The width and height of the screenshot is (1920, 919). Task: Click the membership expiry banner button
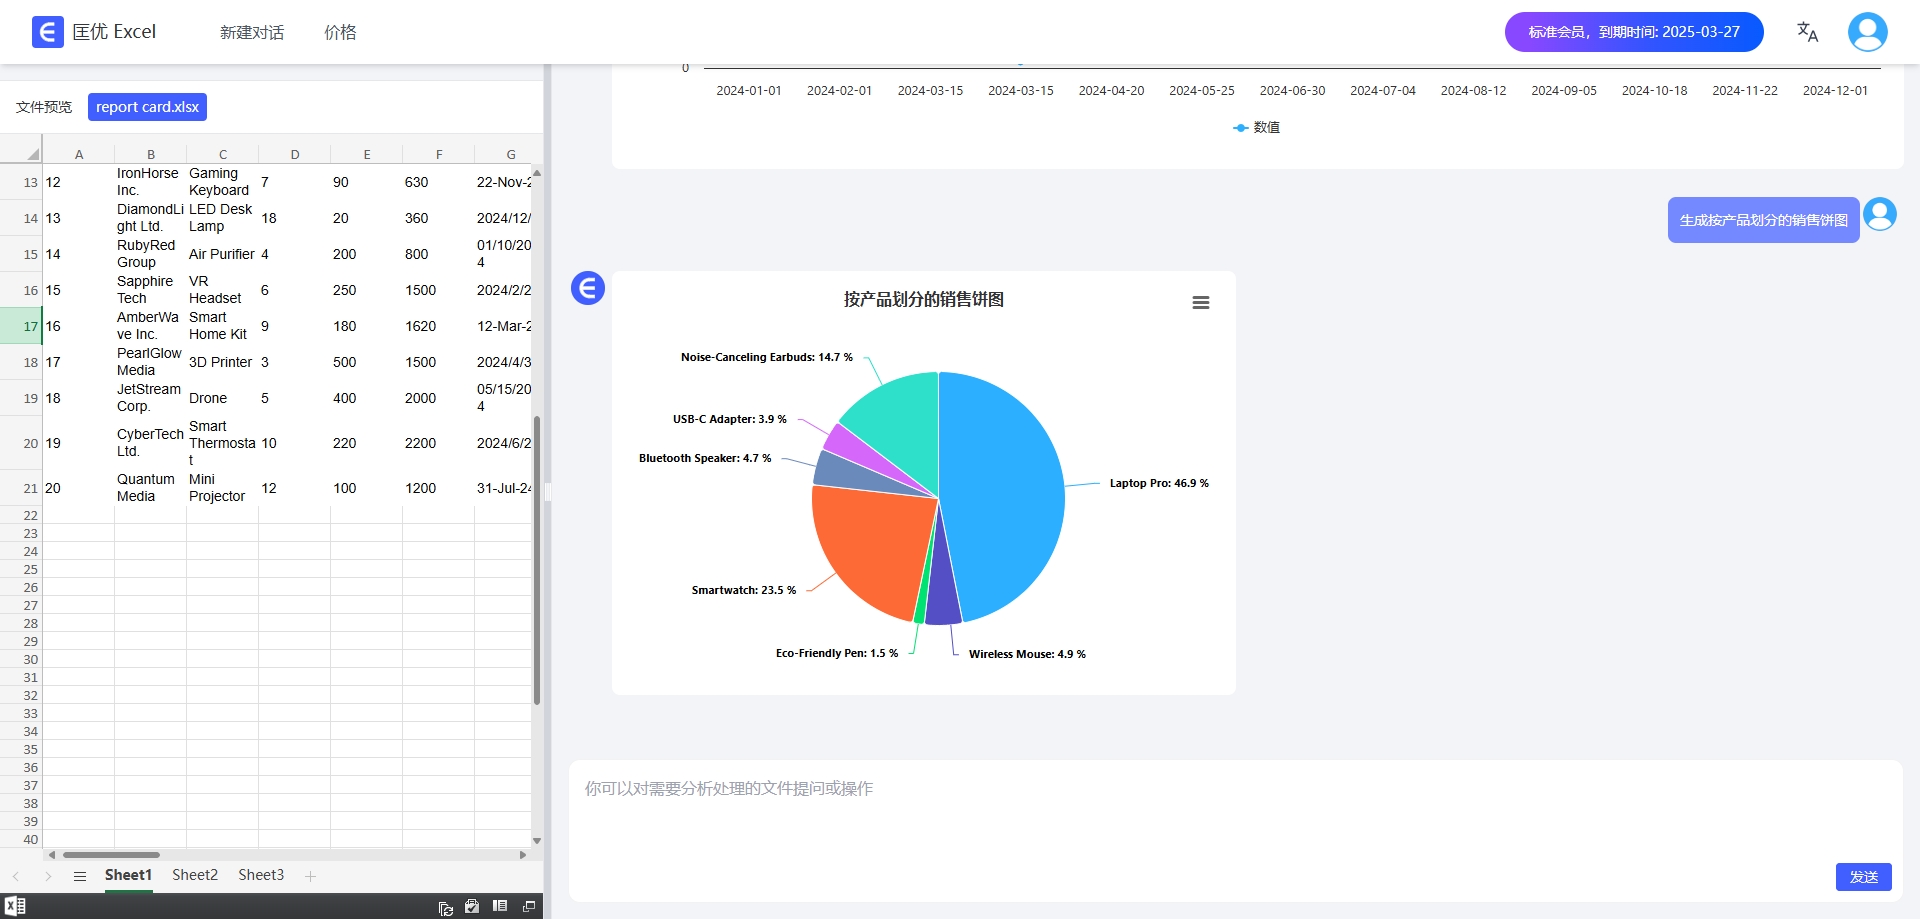(x=1634, y=32)
